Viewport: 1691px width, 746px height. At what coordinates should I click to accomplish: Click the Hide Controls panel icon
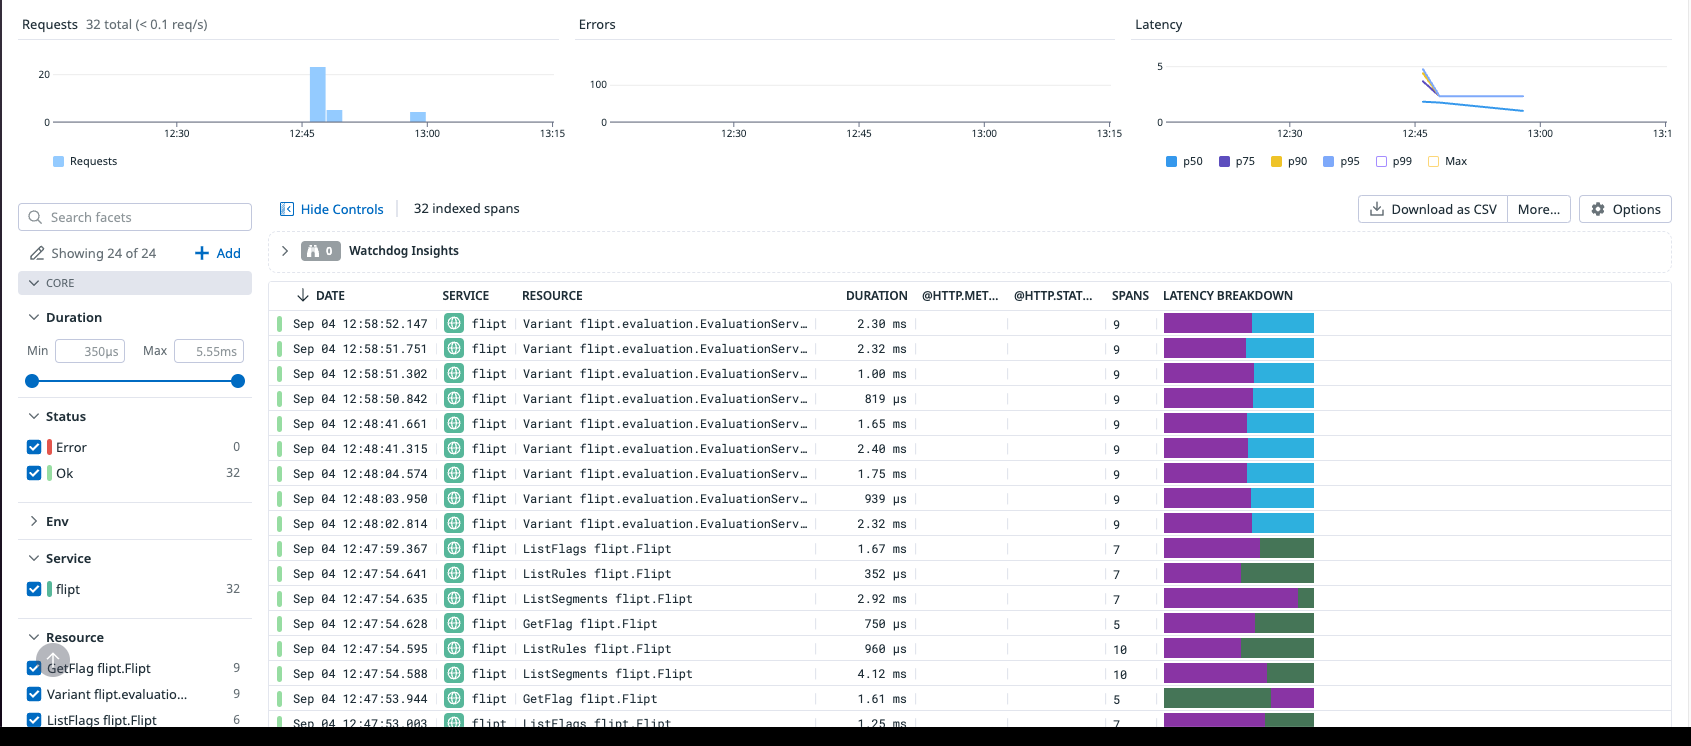tap(287, 209)
